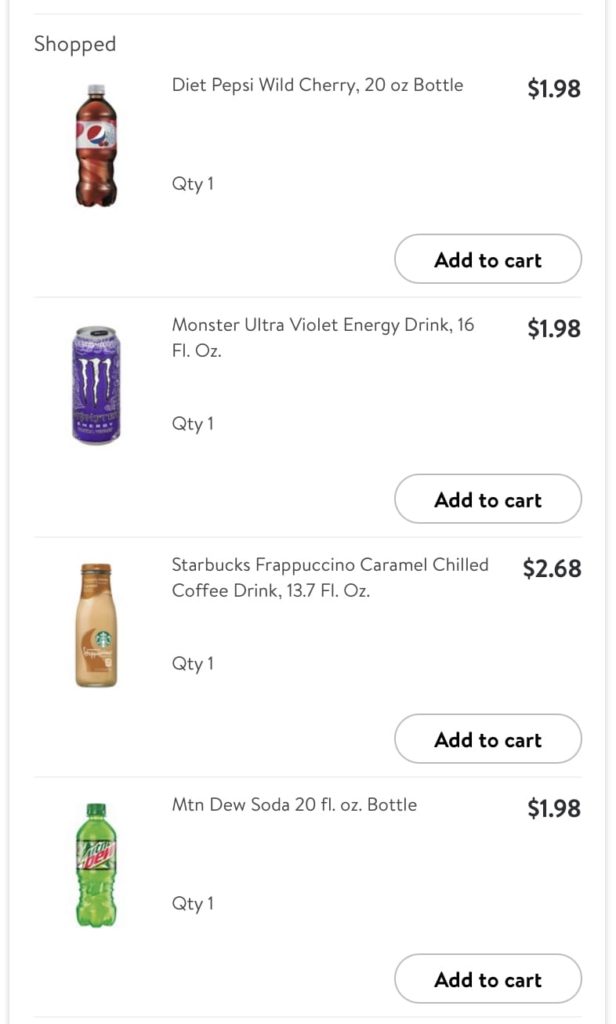Add Mtn Dew Soda to cart
Viewport: 616px width, 1024px height.
pyautogui.click(x=487, y=980)
